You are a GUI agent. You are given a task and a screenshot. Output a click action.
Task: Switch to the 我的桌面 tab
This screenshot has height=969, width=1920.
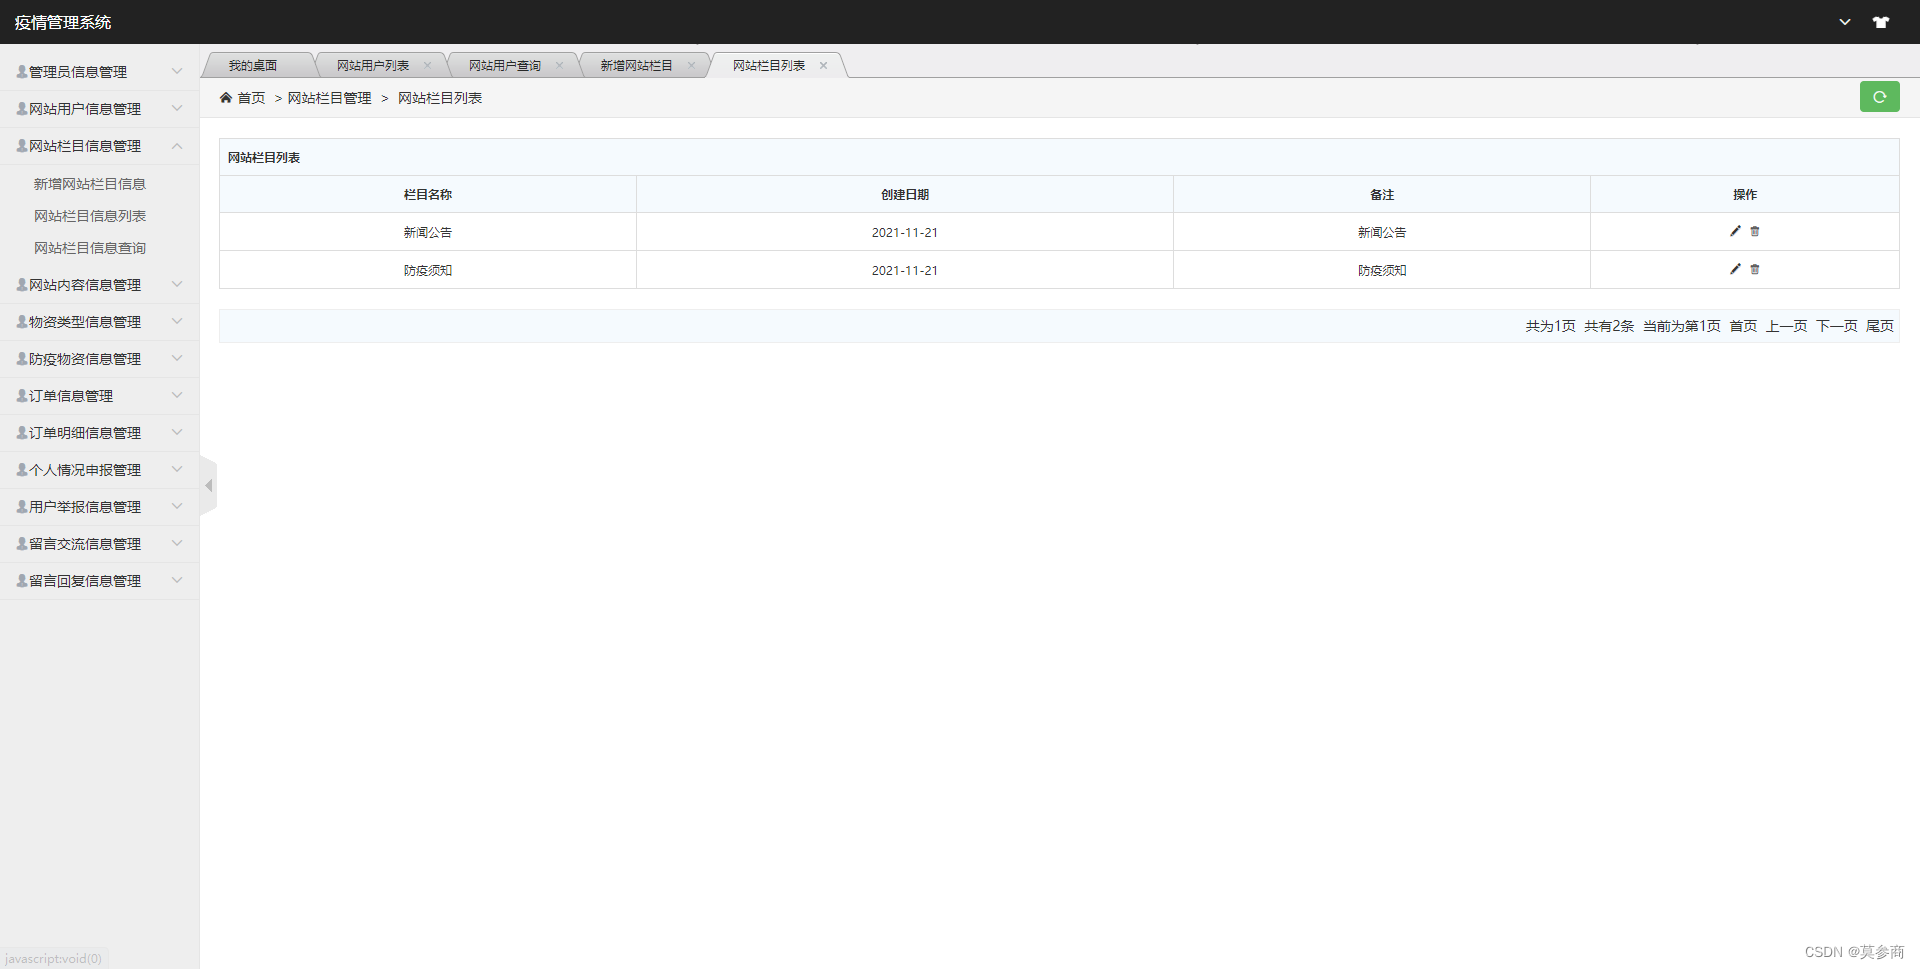coord(253,66)
